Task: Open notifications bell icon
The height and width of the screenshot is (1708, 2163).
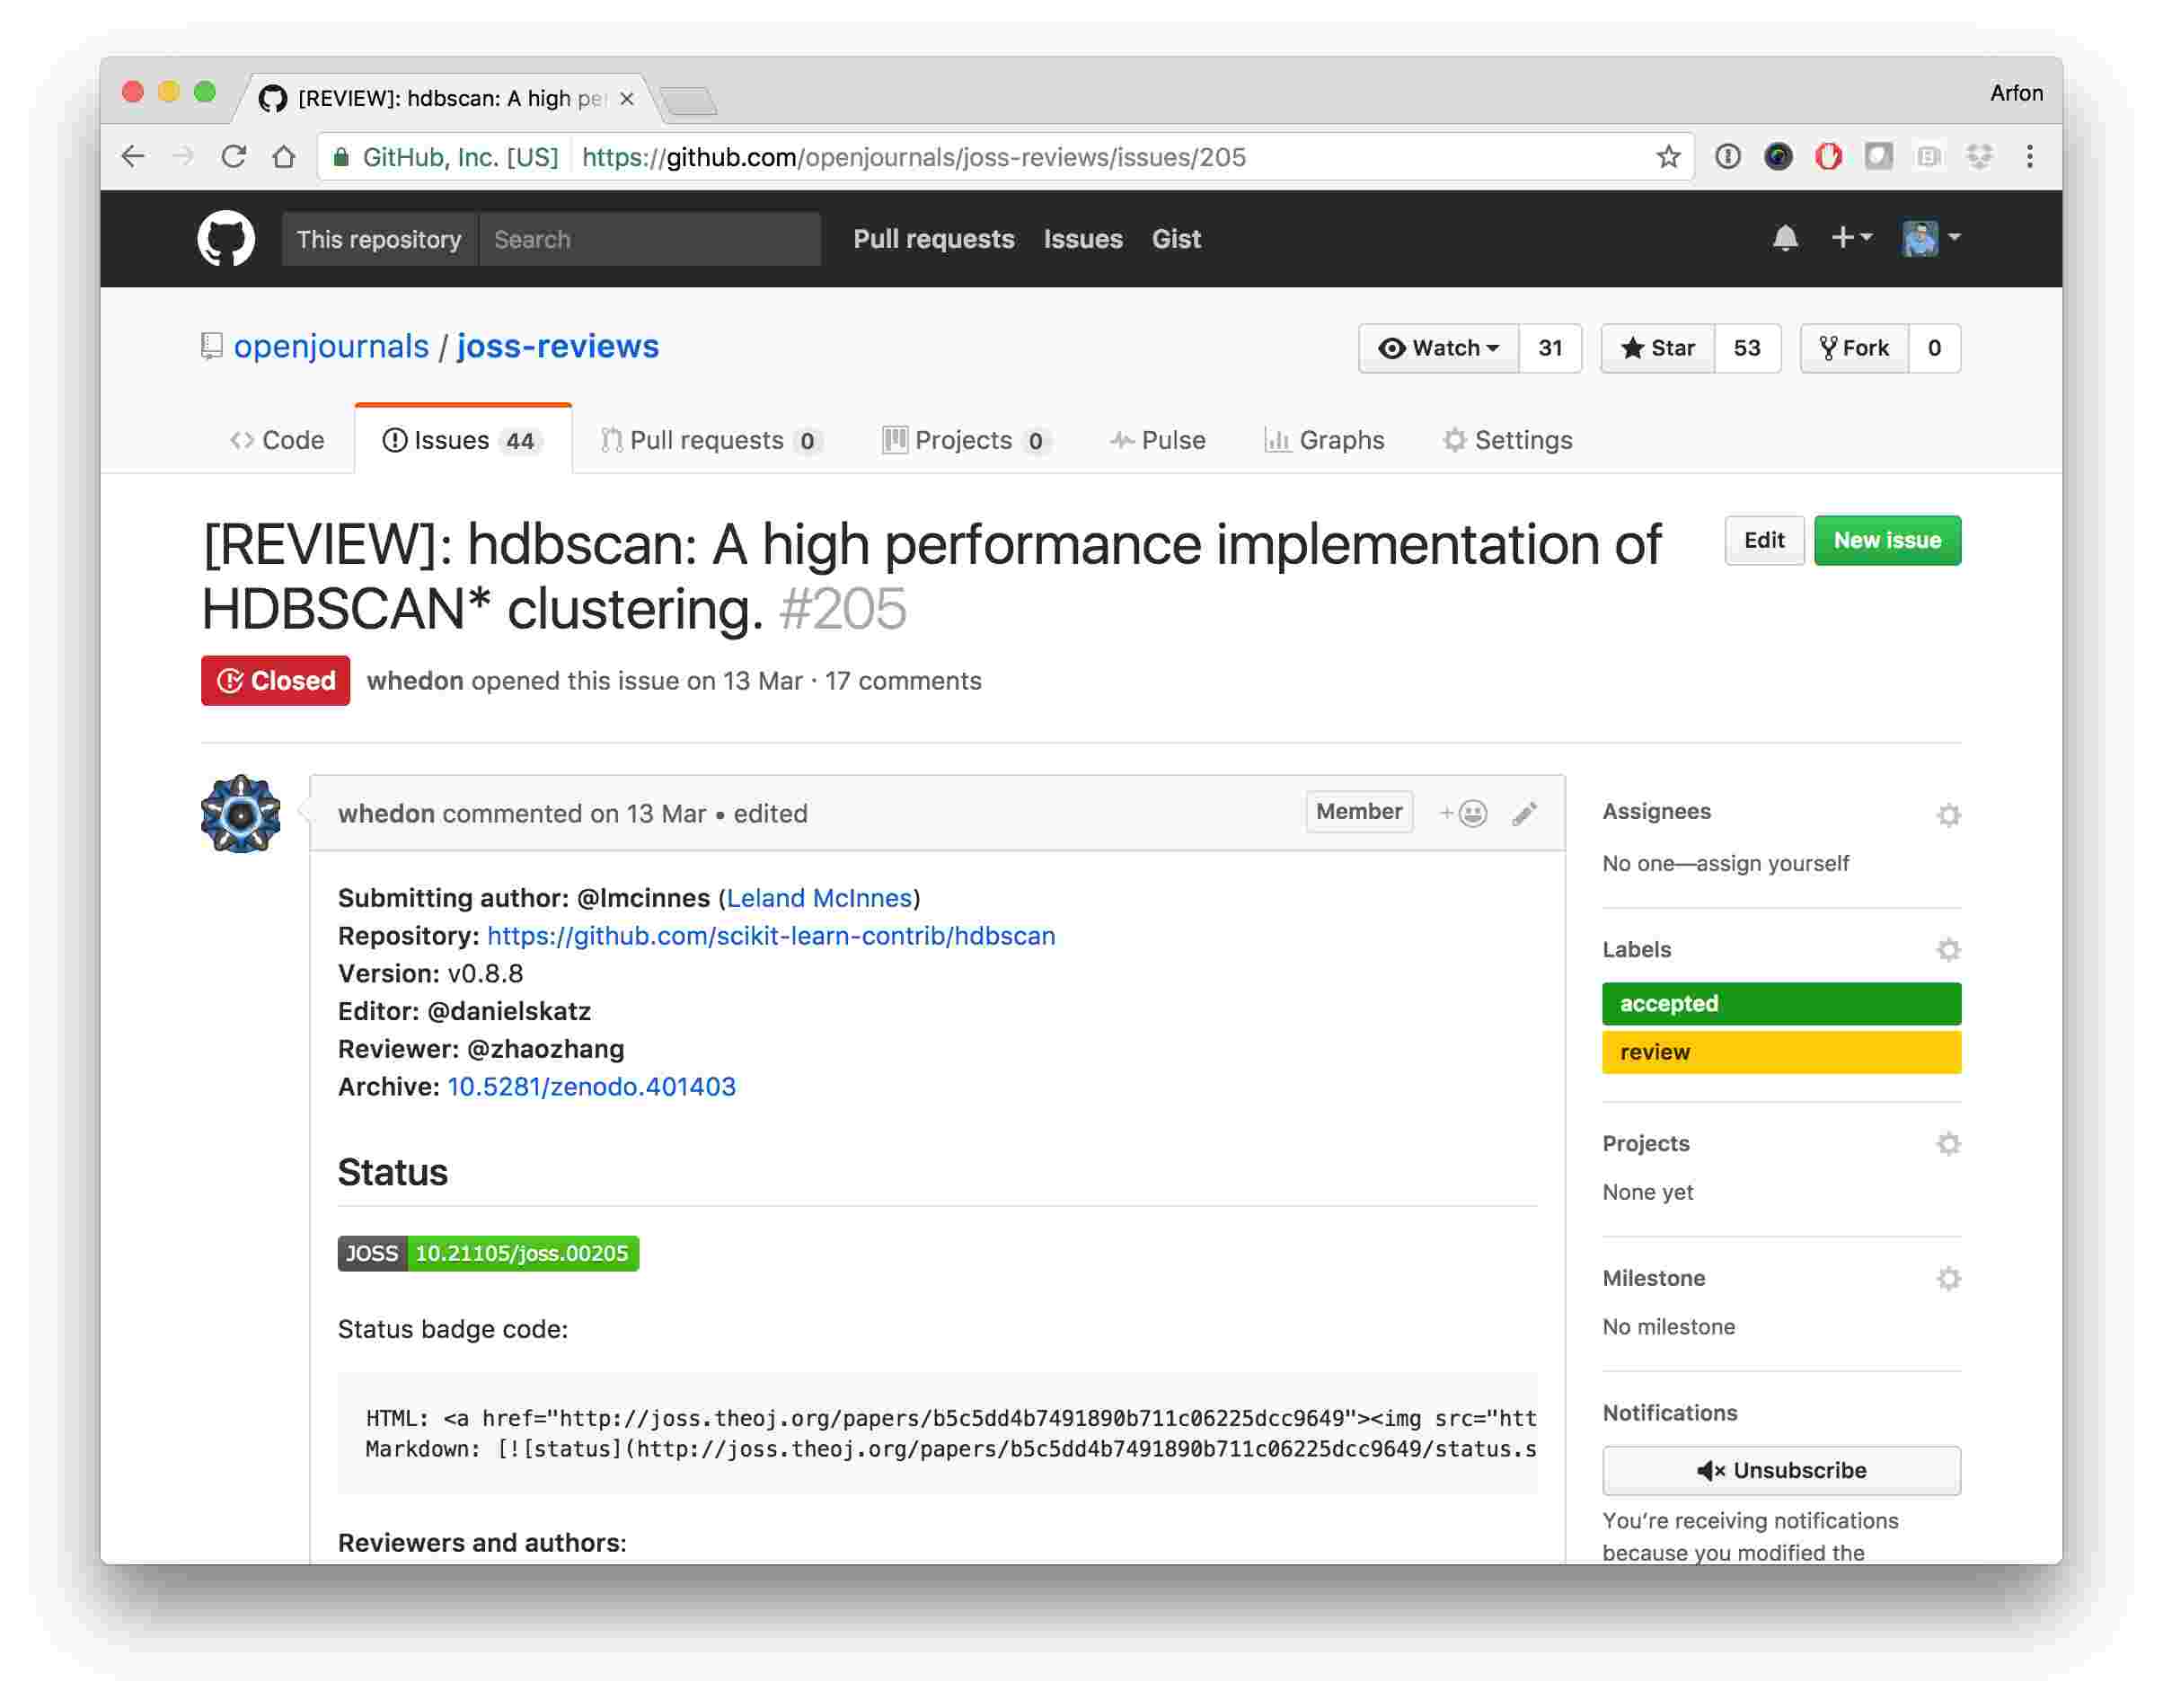Action: 1785,239
